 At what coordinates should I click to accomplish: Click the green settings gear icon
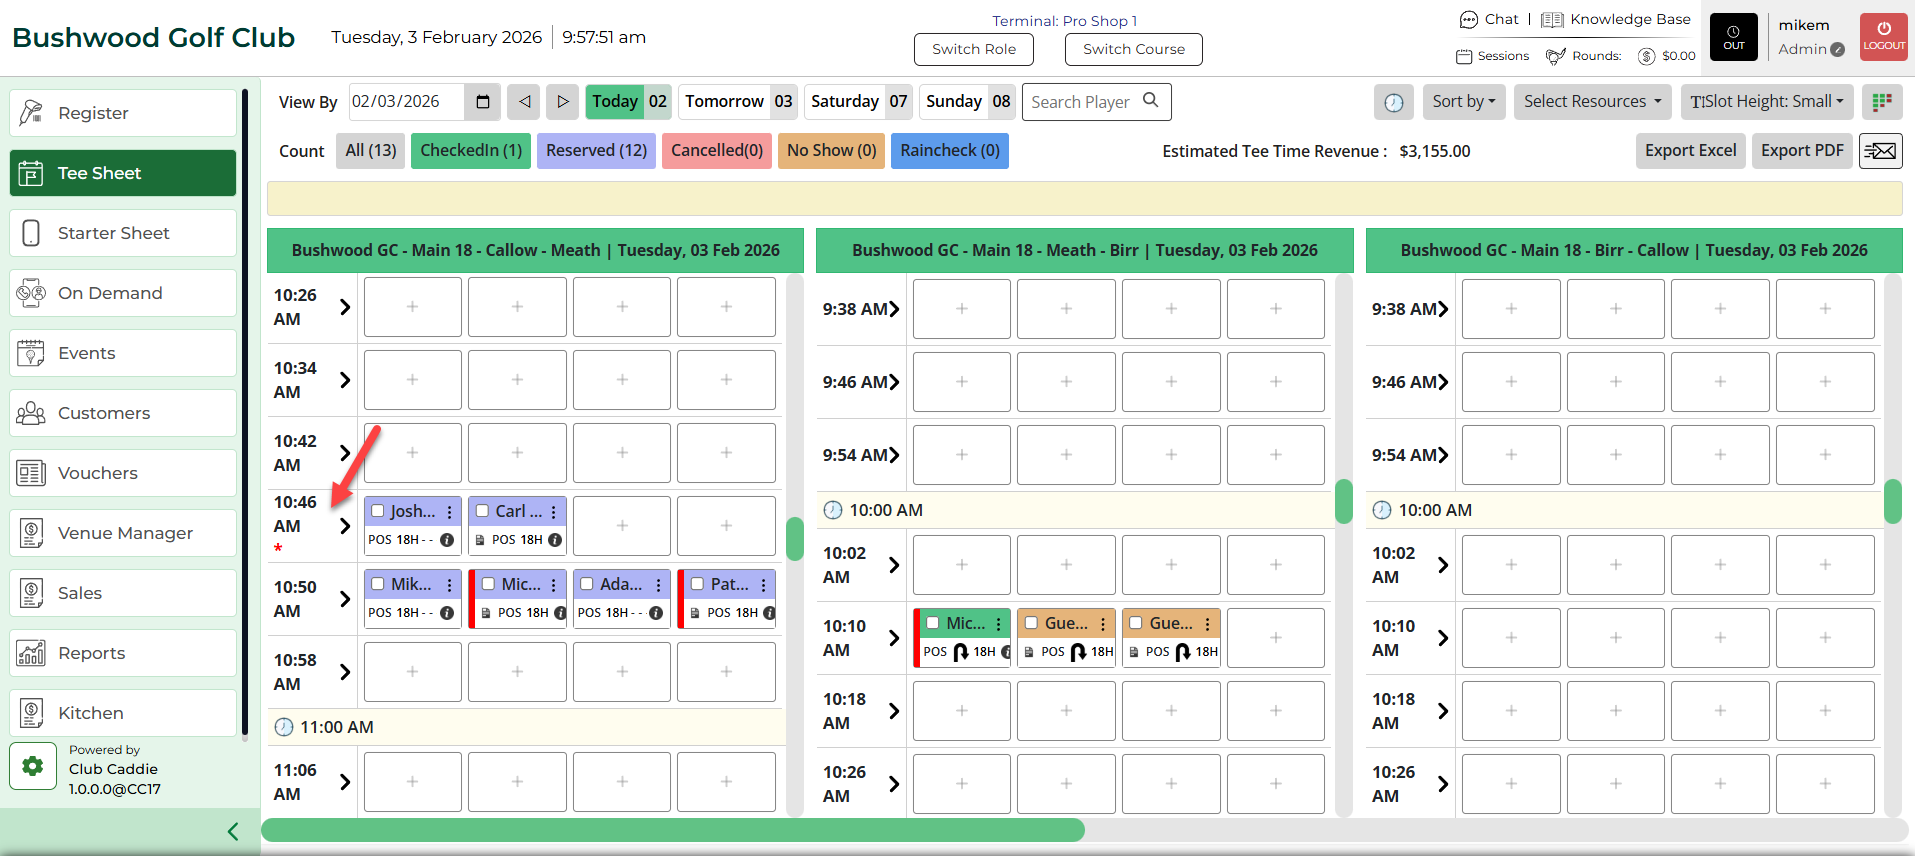[x=33, y=766]
